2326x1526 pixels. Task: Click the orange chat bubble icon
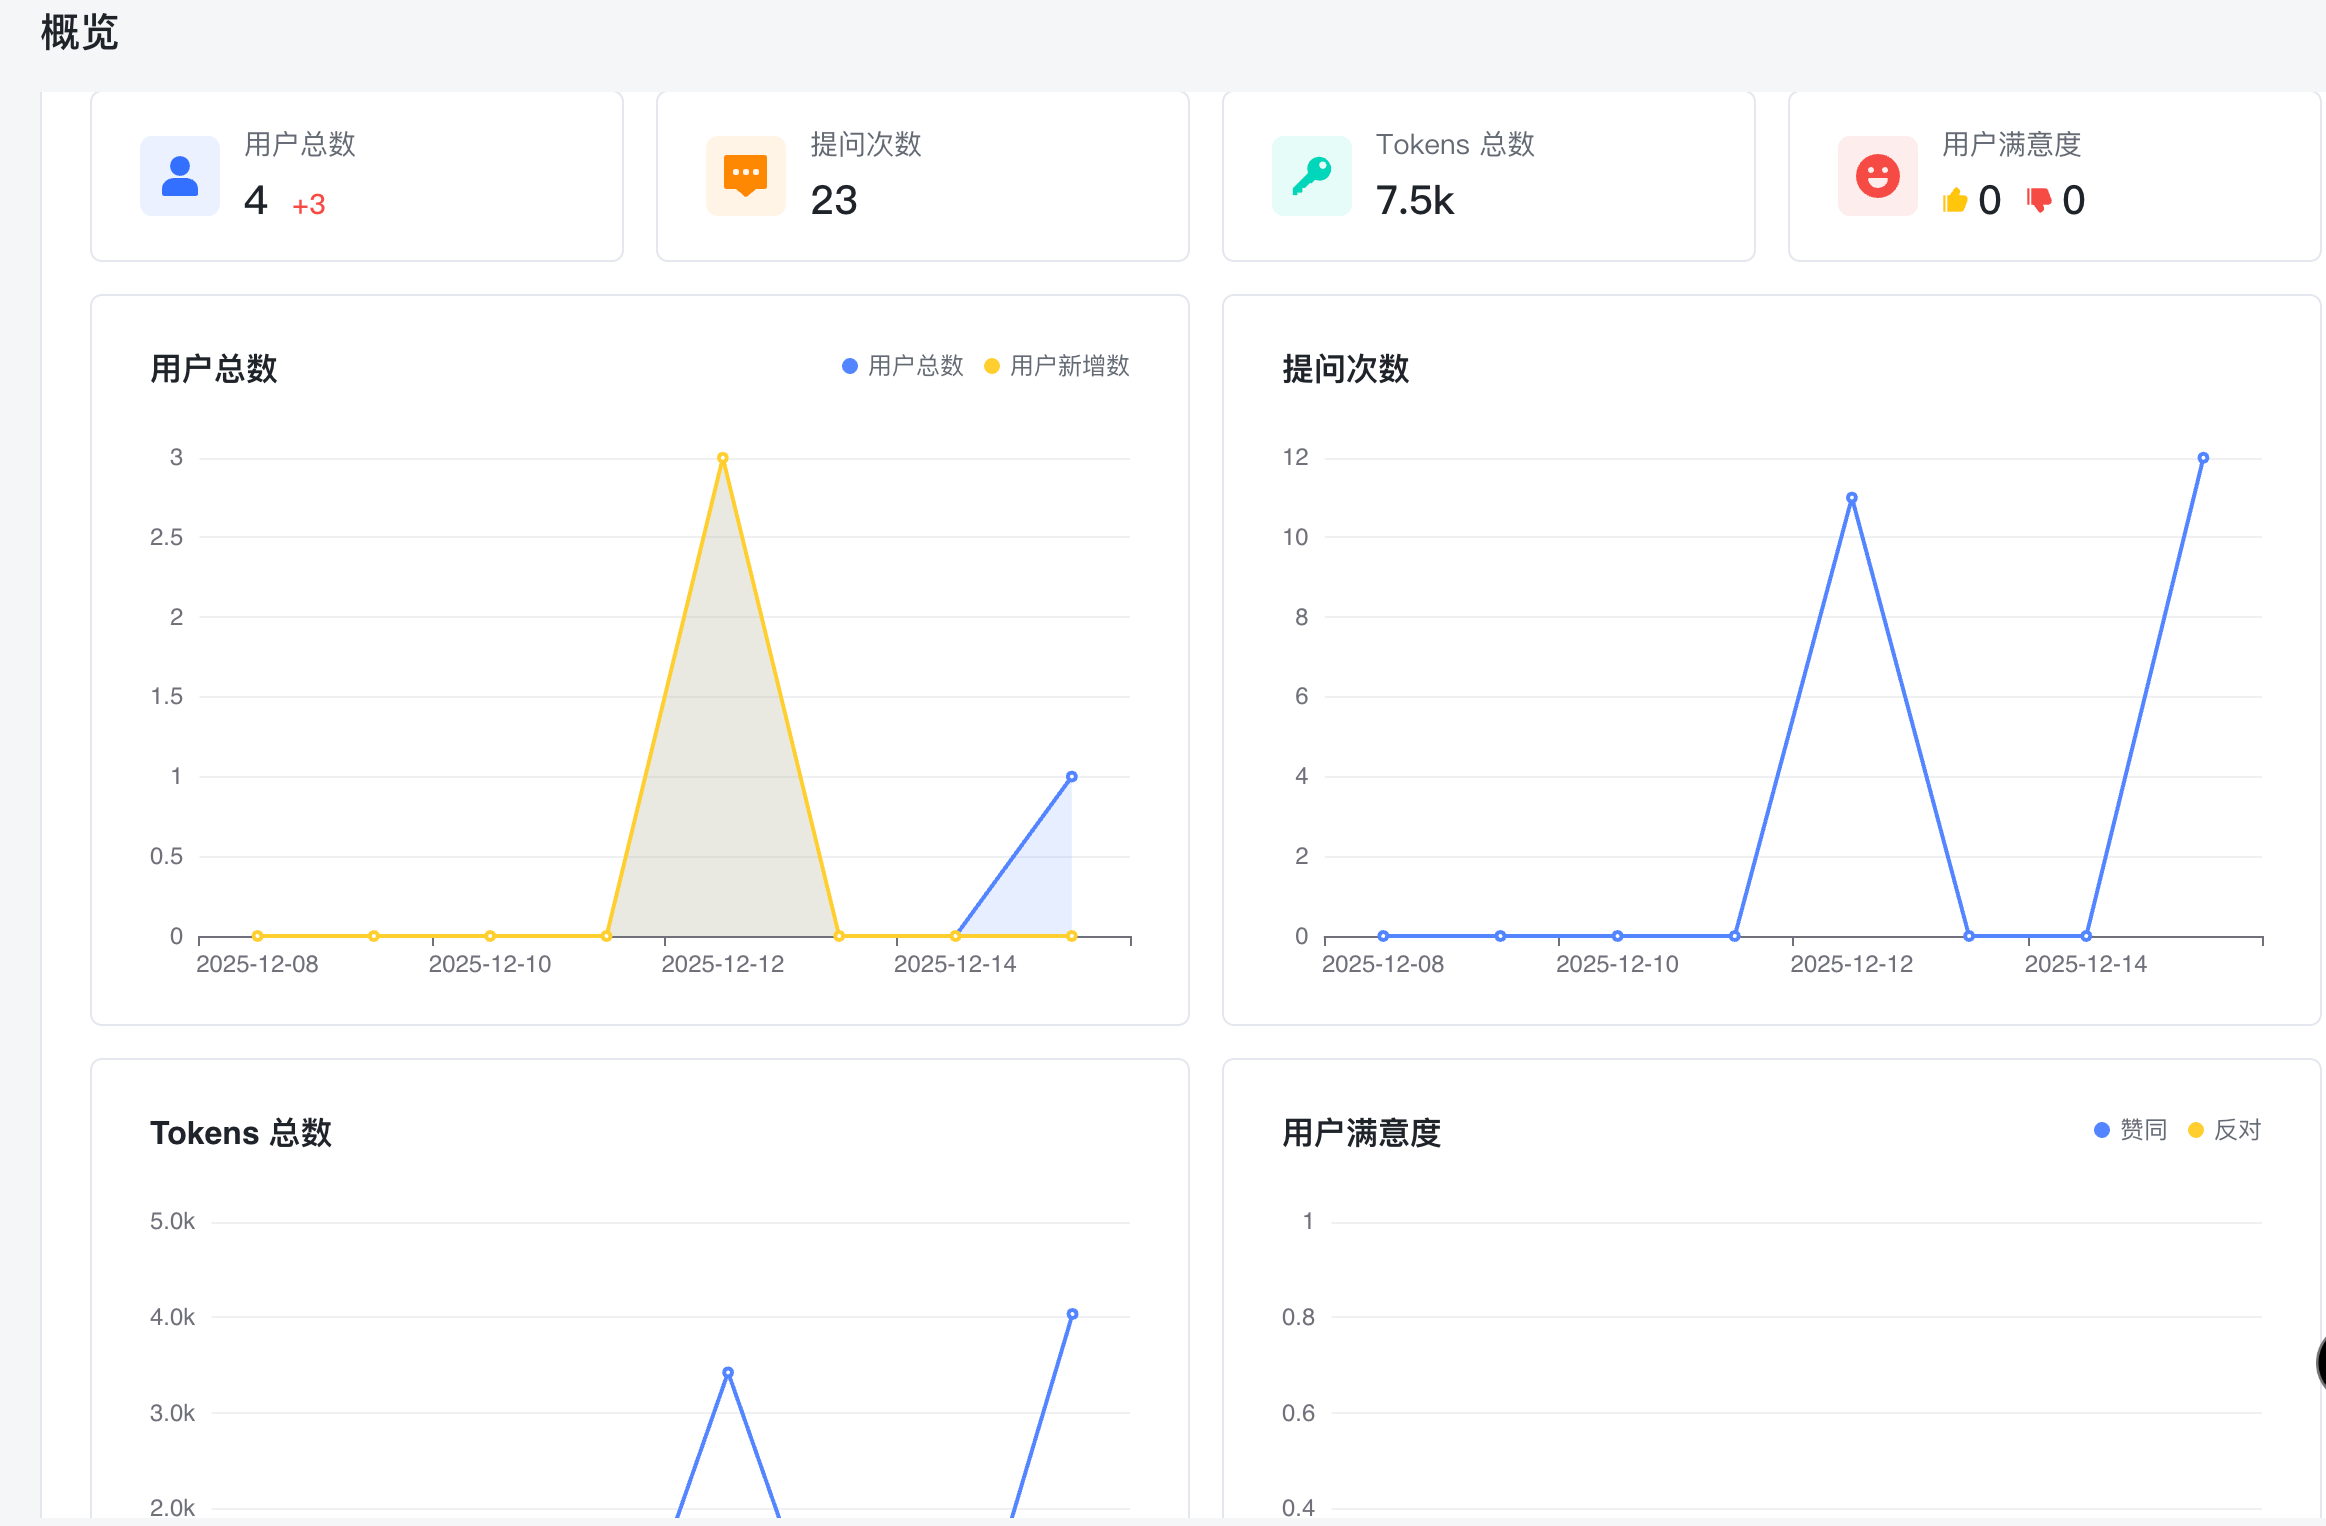pos(745,176)
